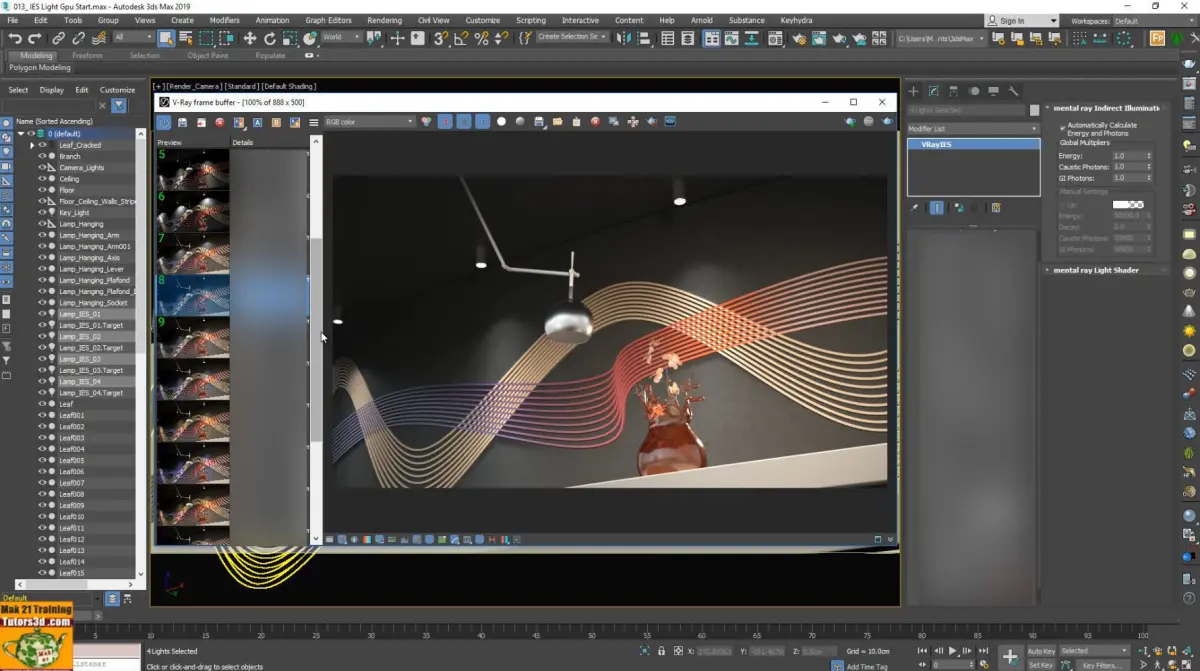Toggle Automatically Calculate Energy and Photons checkbox
The width and height of the screenshot is (1200, 671).
tap(1062, 127)
